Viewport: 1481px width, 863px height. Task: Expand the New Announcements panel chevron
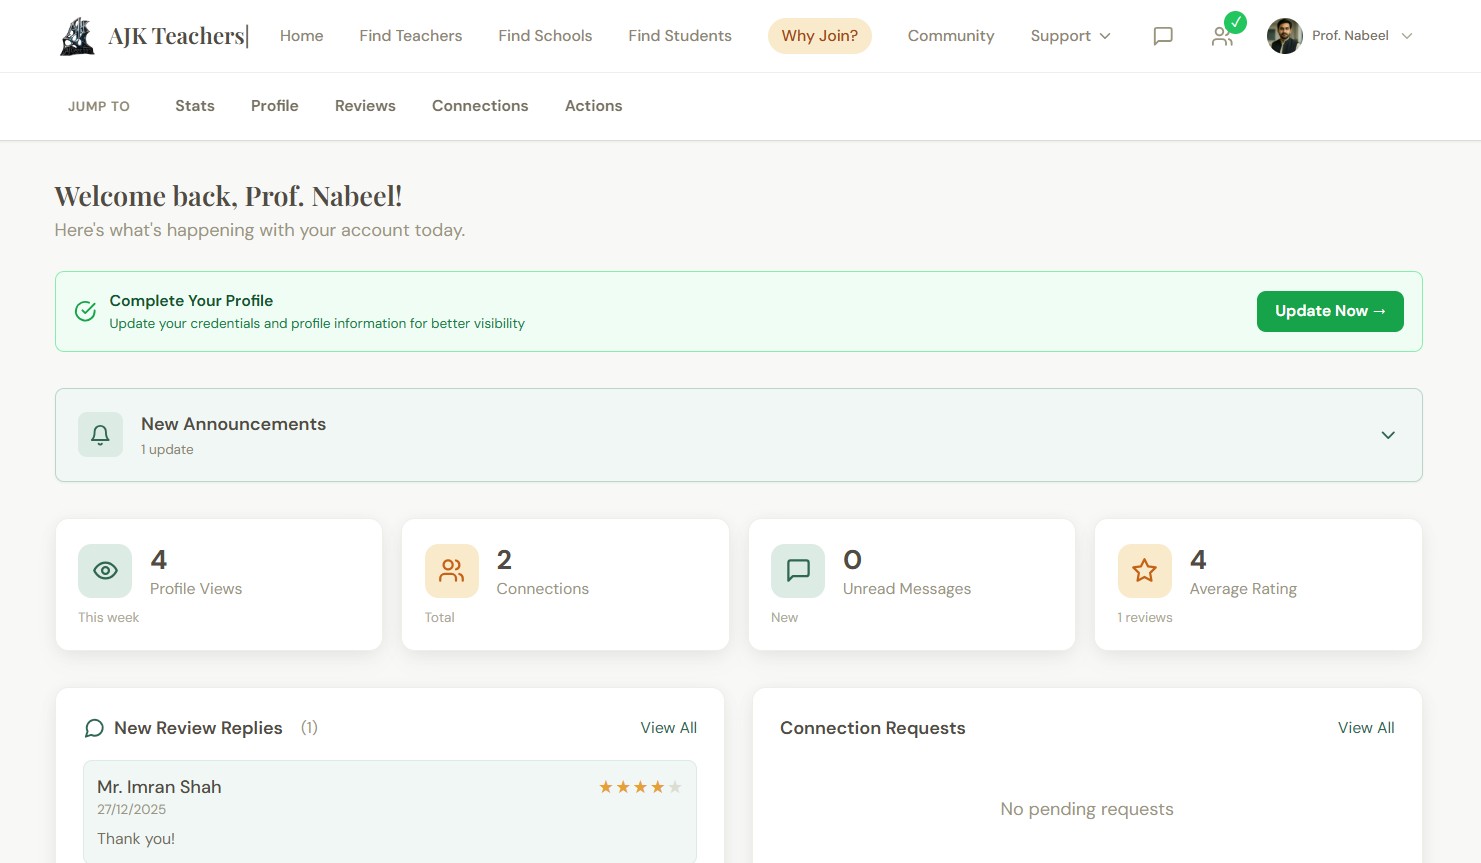(1387, 435)
